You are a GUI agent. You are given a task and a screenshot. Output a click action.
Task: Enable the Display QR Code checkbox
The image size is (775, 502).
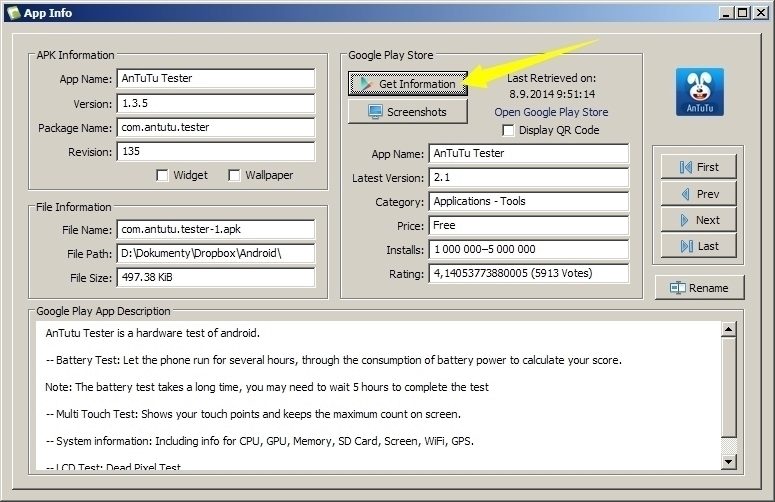point(508,130)
